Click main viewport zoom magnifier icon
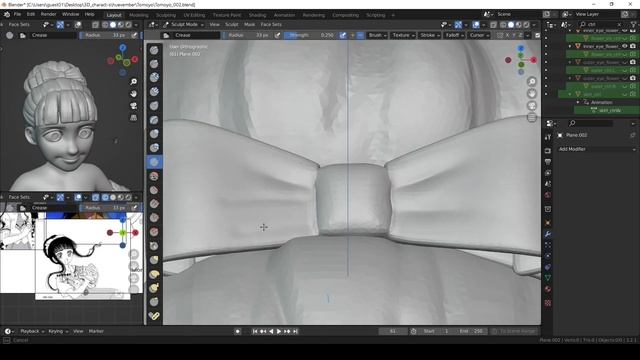The width and height of the screenshot is (640, 360). (532, 82)
